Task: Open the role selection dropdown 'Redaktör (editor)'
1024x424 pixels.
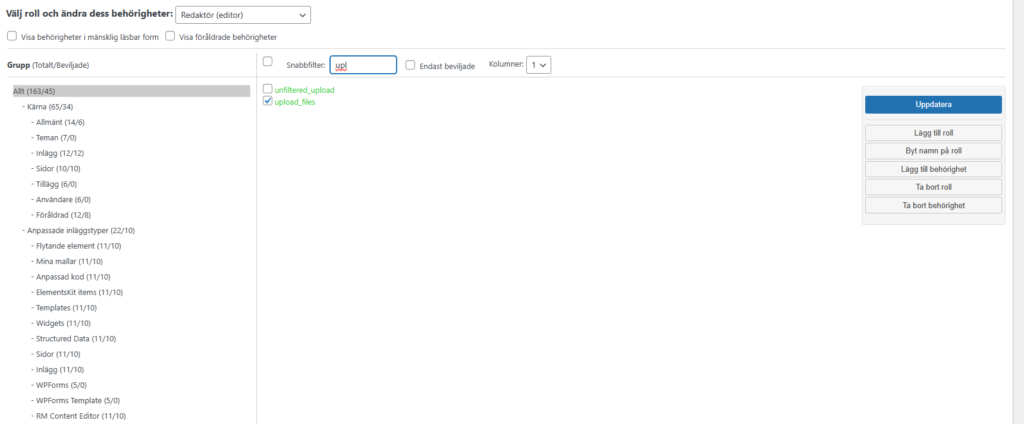Action: tap(242, 15)
